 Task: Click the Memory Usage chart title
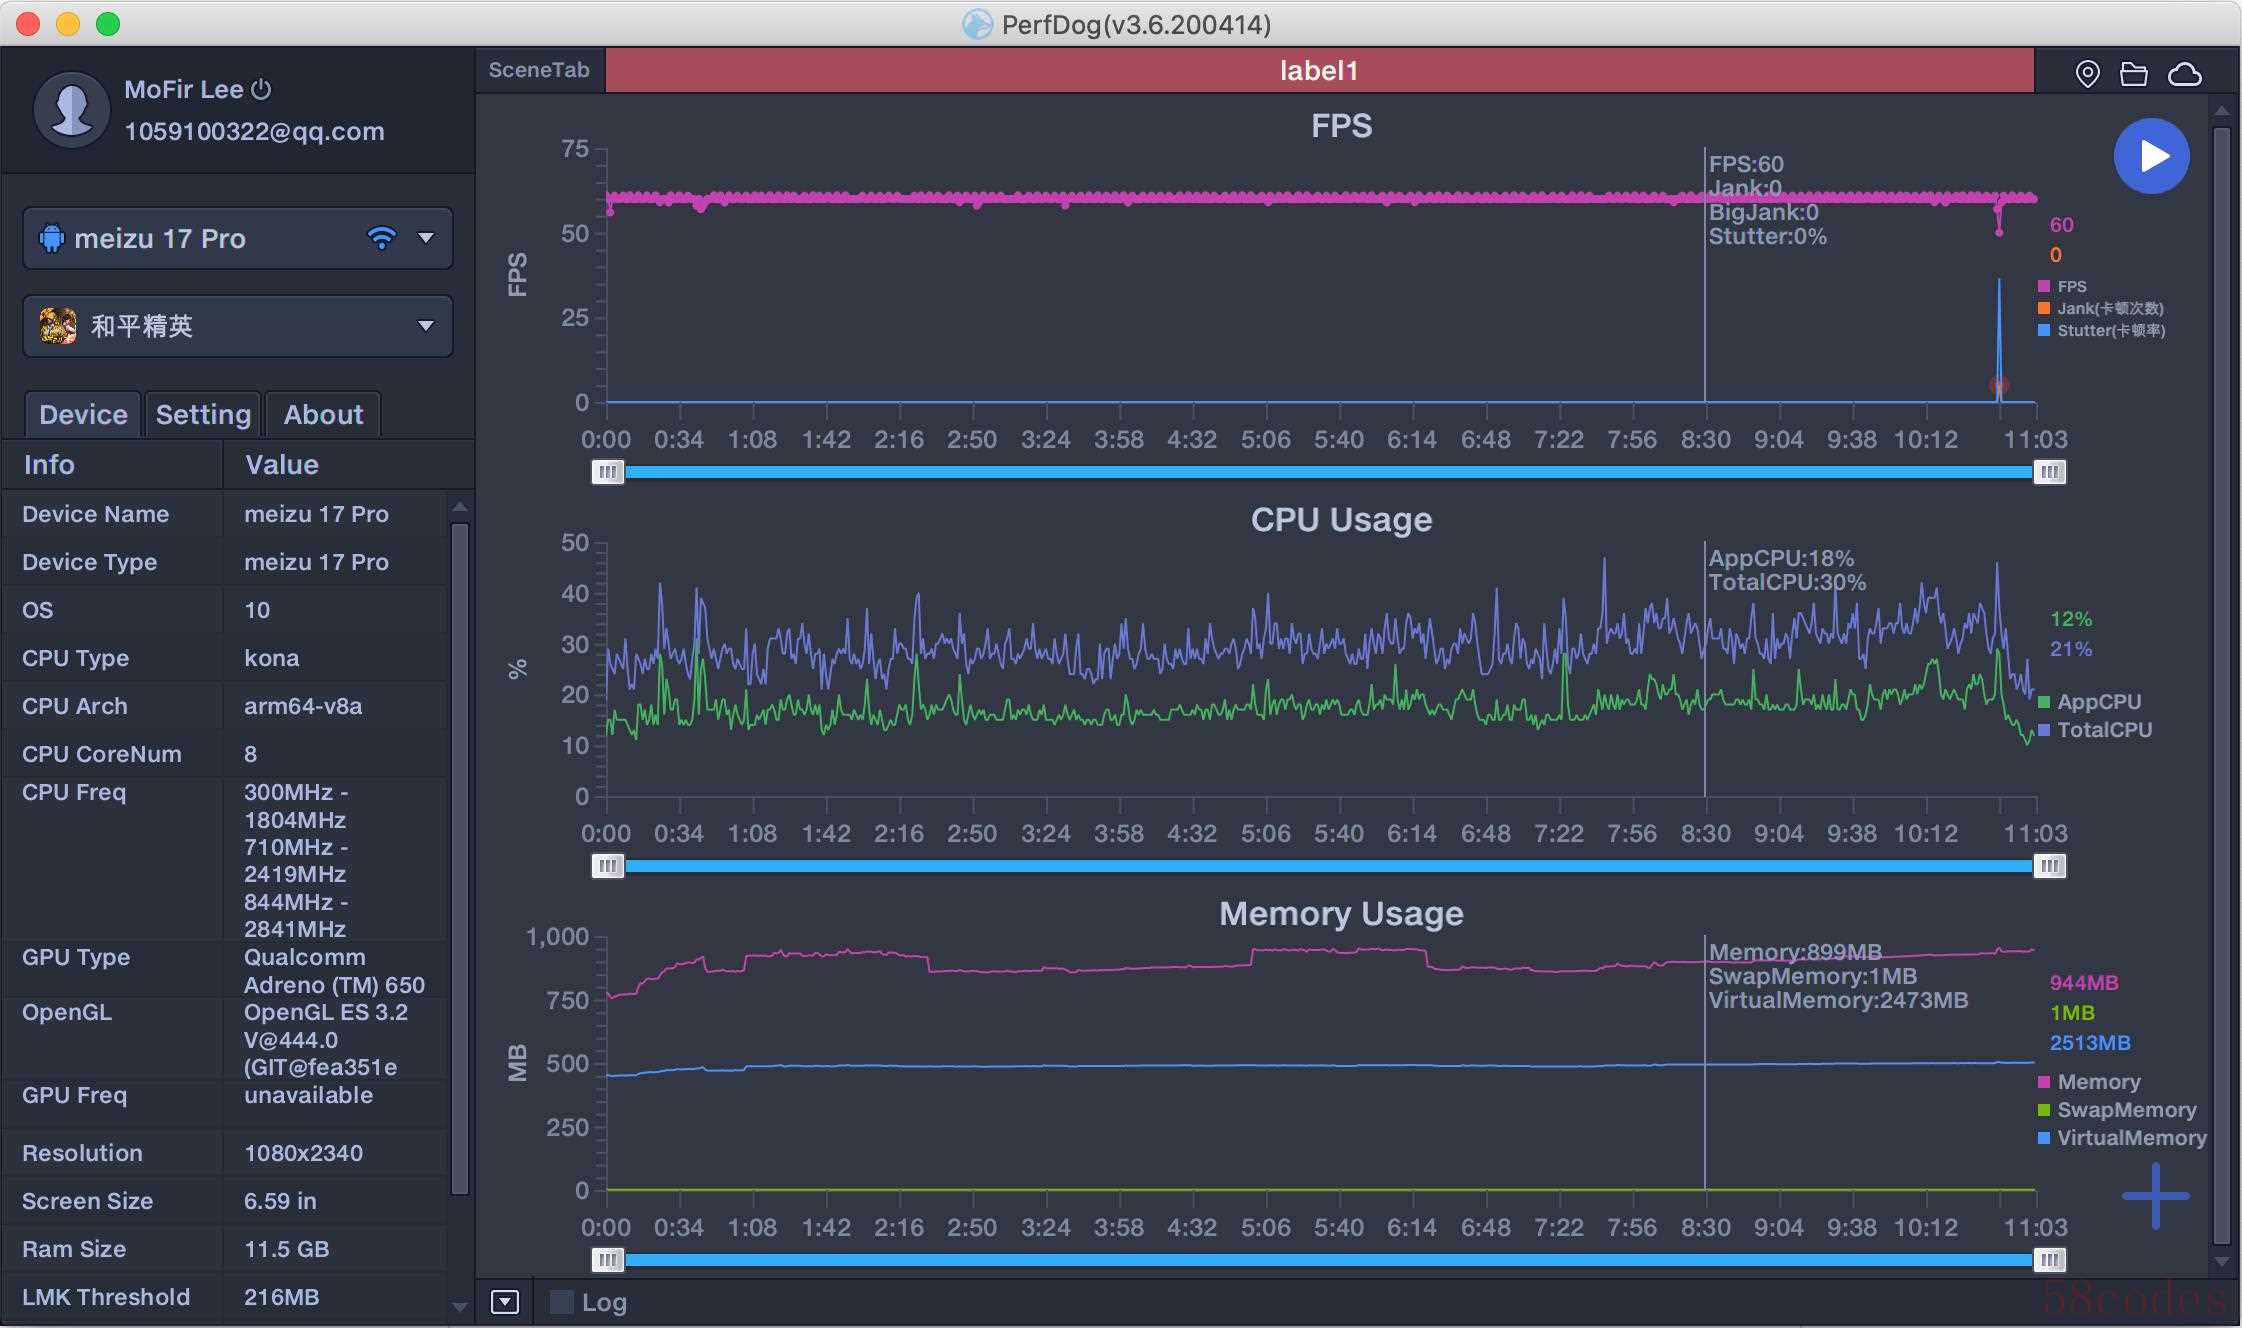tap(1341, 914)
